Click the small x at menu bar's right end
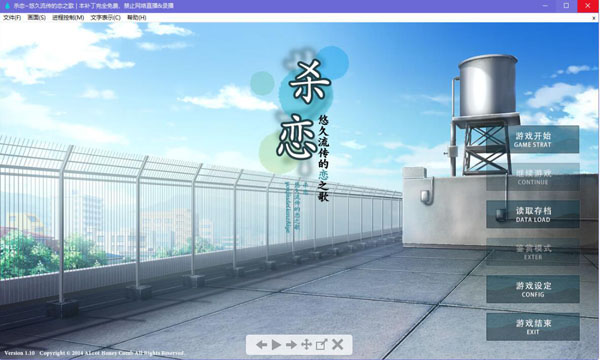This screenshot has width=600, height=360. point(594,18)
